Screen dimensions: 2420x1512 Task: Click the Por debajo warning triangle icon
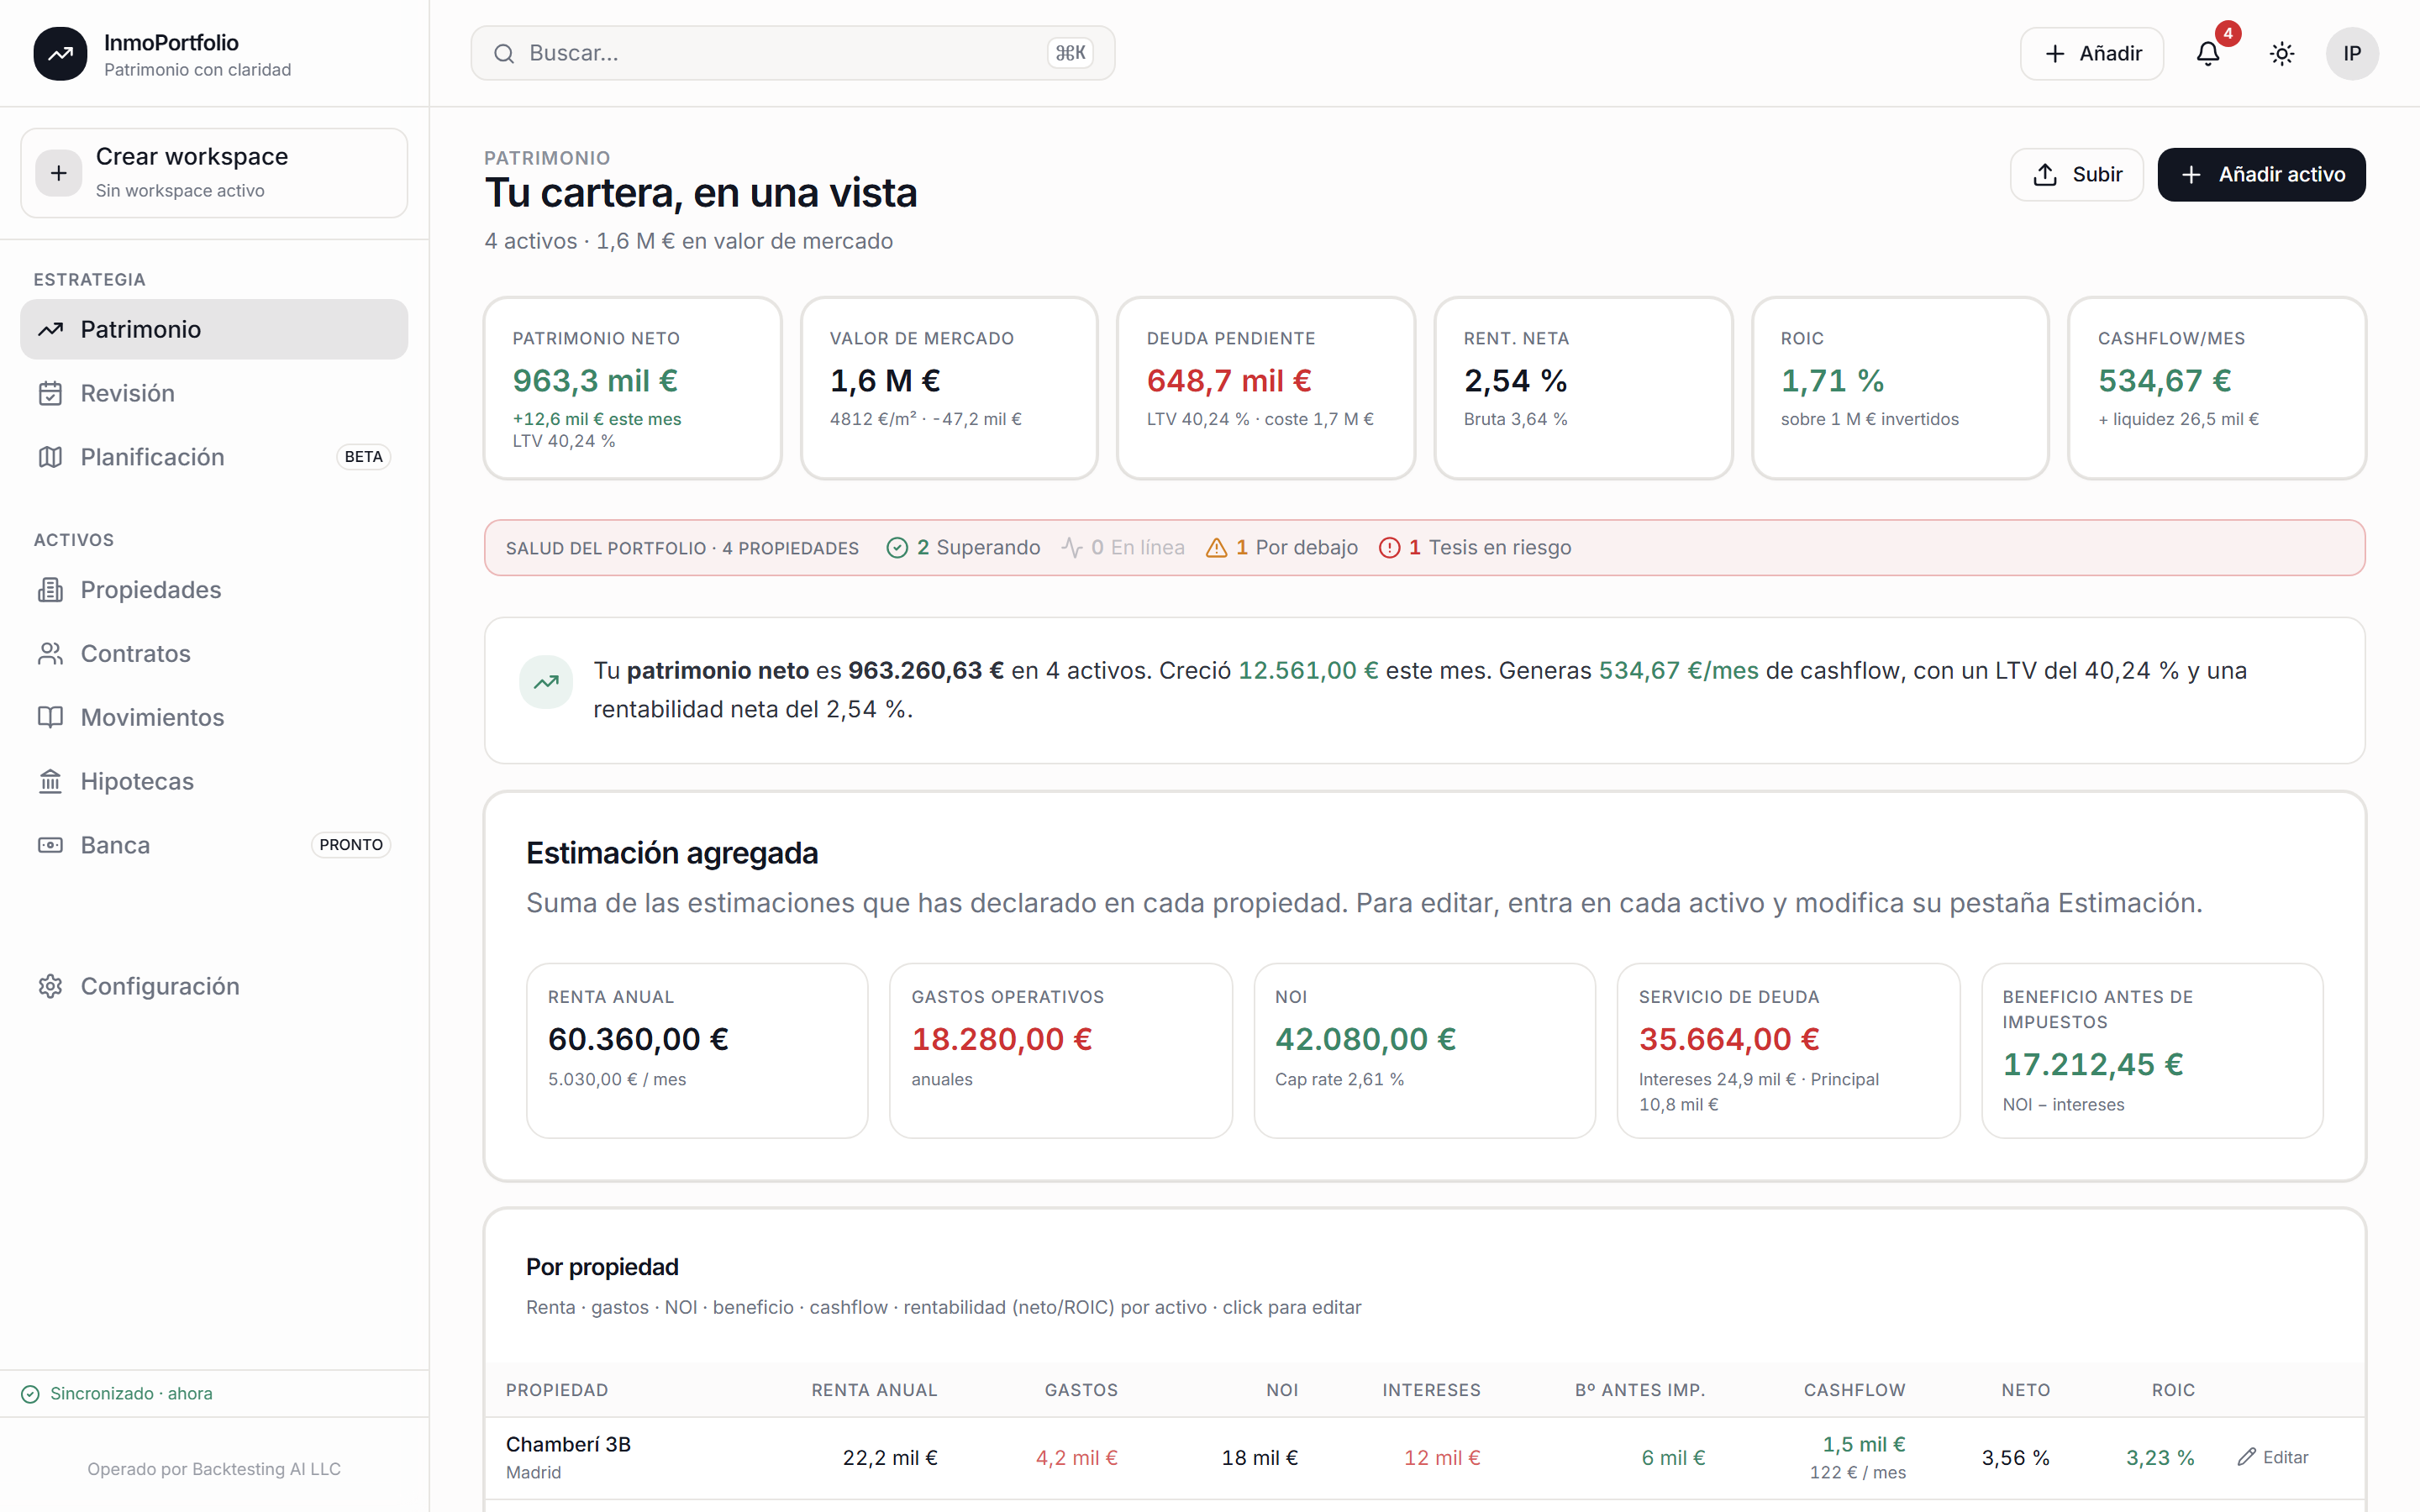[x=1216, y=548]
